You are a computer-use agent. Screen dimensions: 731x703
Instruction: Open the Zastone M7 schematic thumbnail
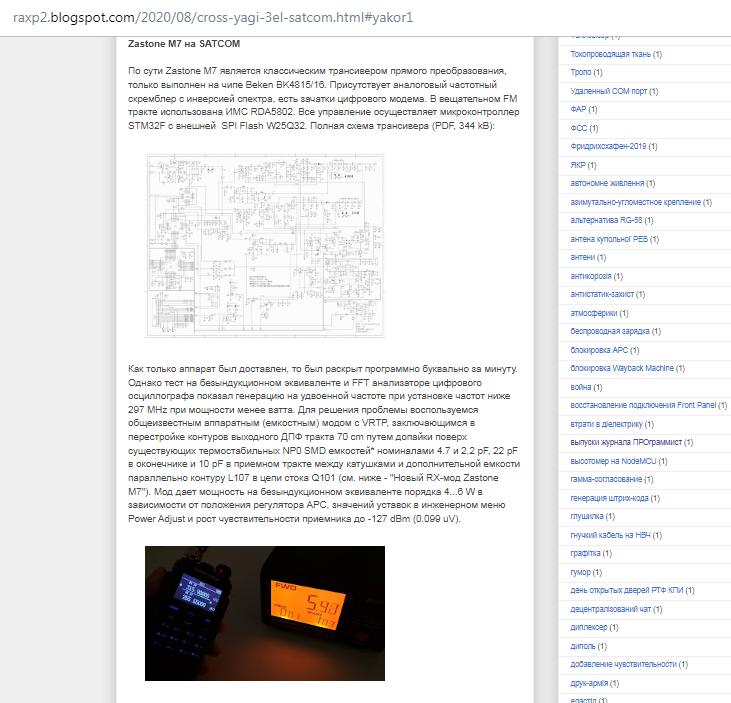click(265, 246)
